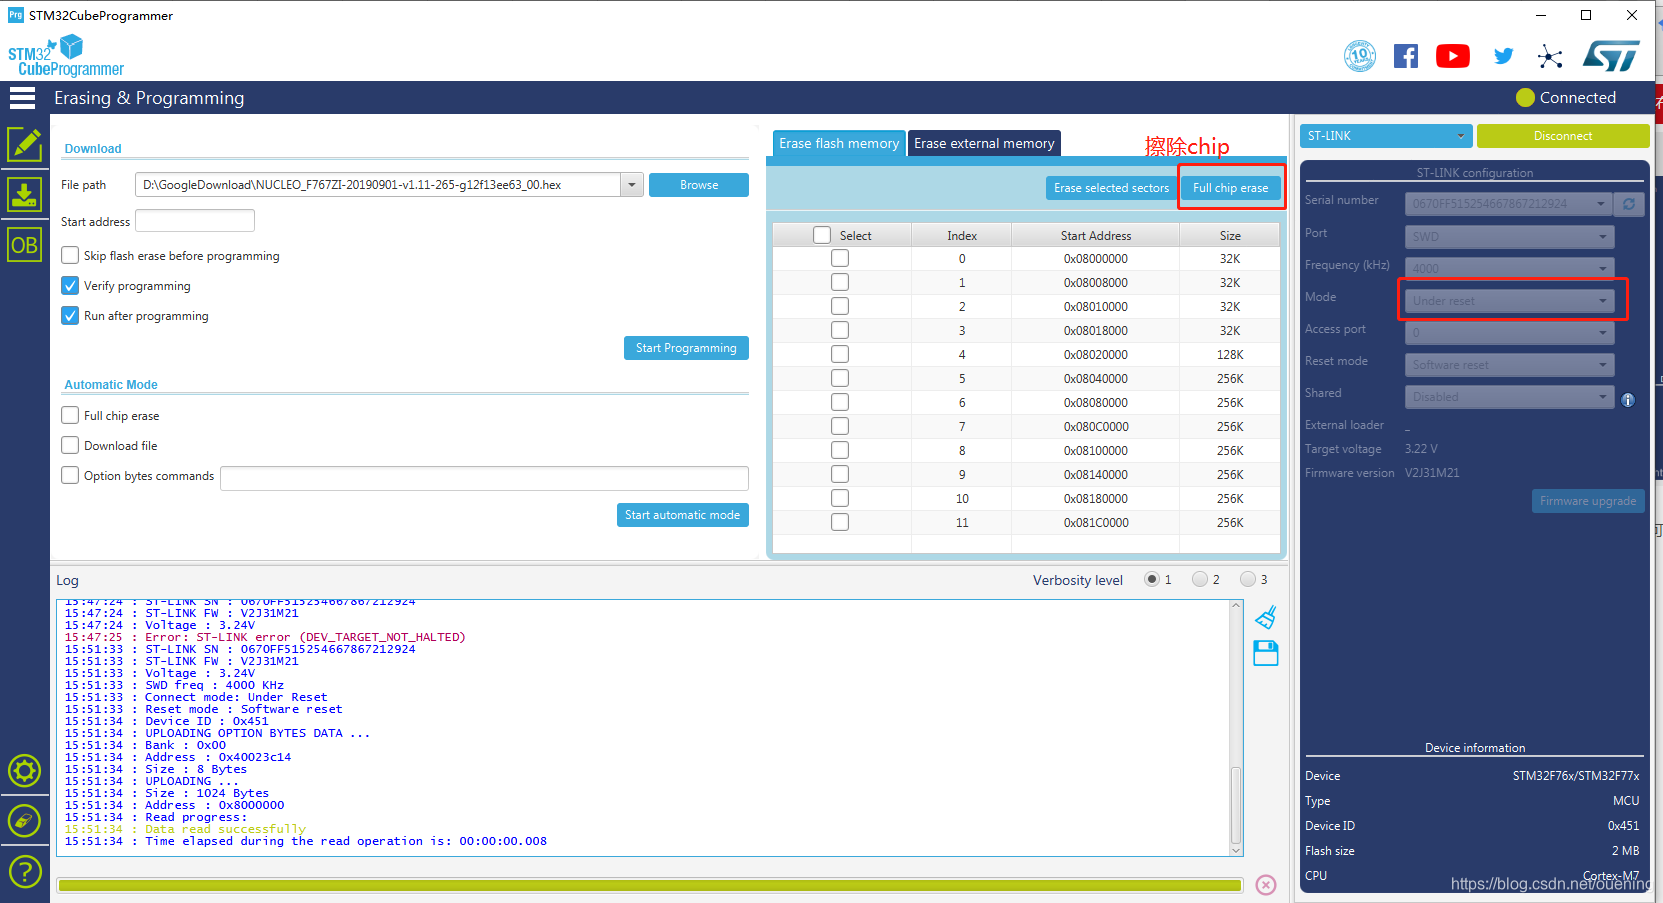Screen dimensions: 1663x903
Task: Select verbosity level 1
Action: tap(1152, 579)
